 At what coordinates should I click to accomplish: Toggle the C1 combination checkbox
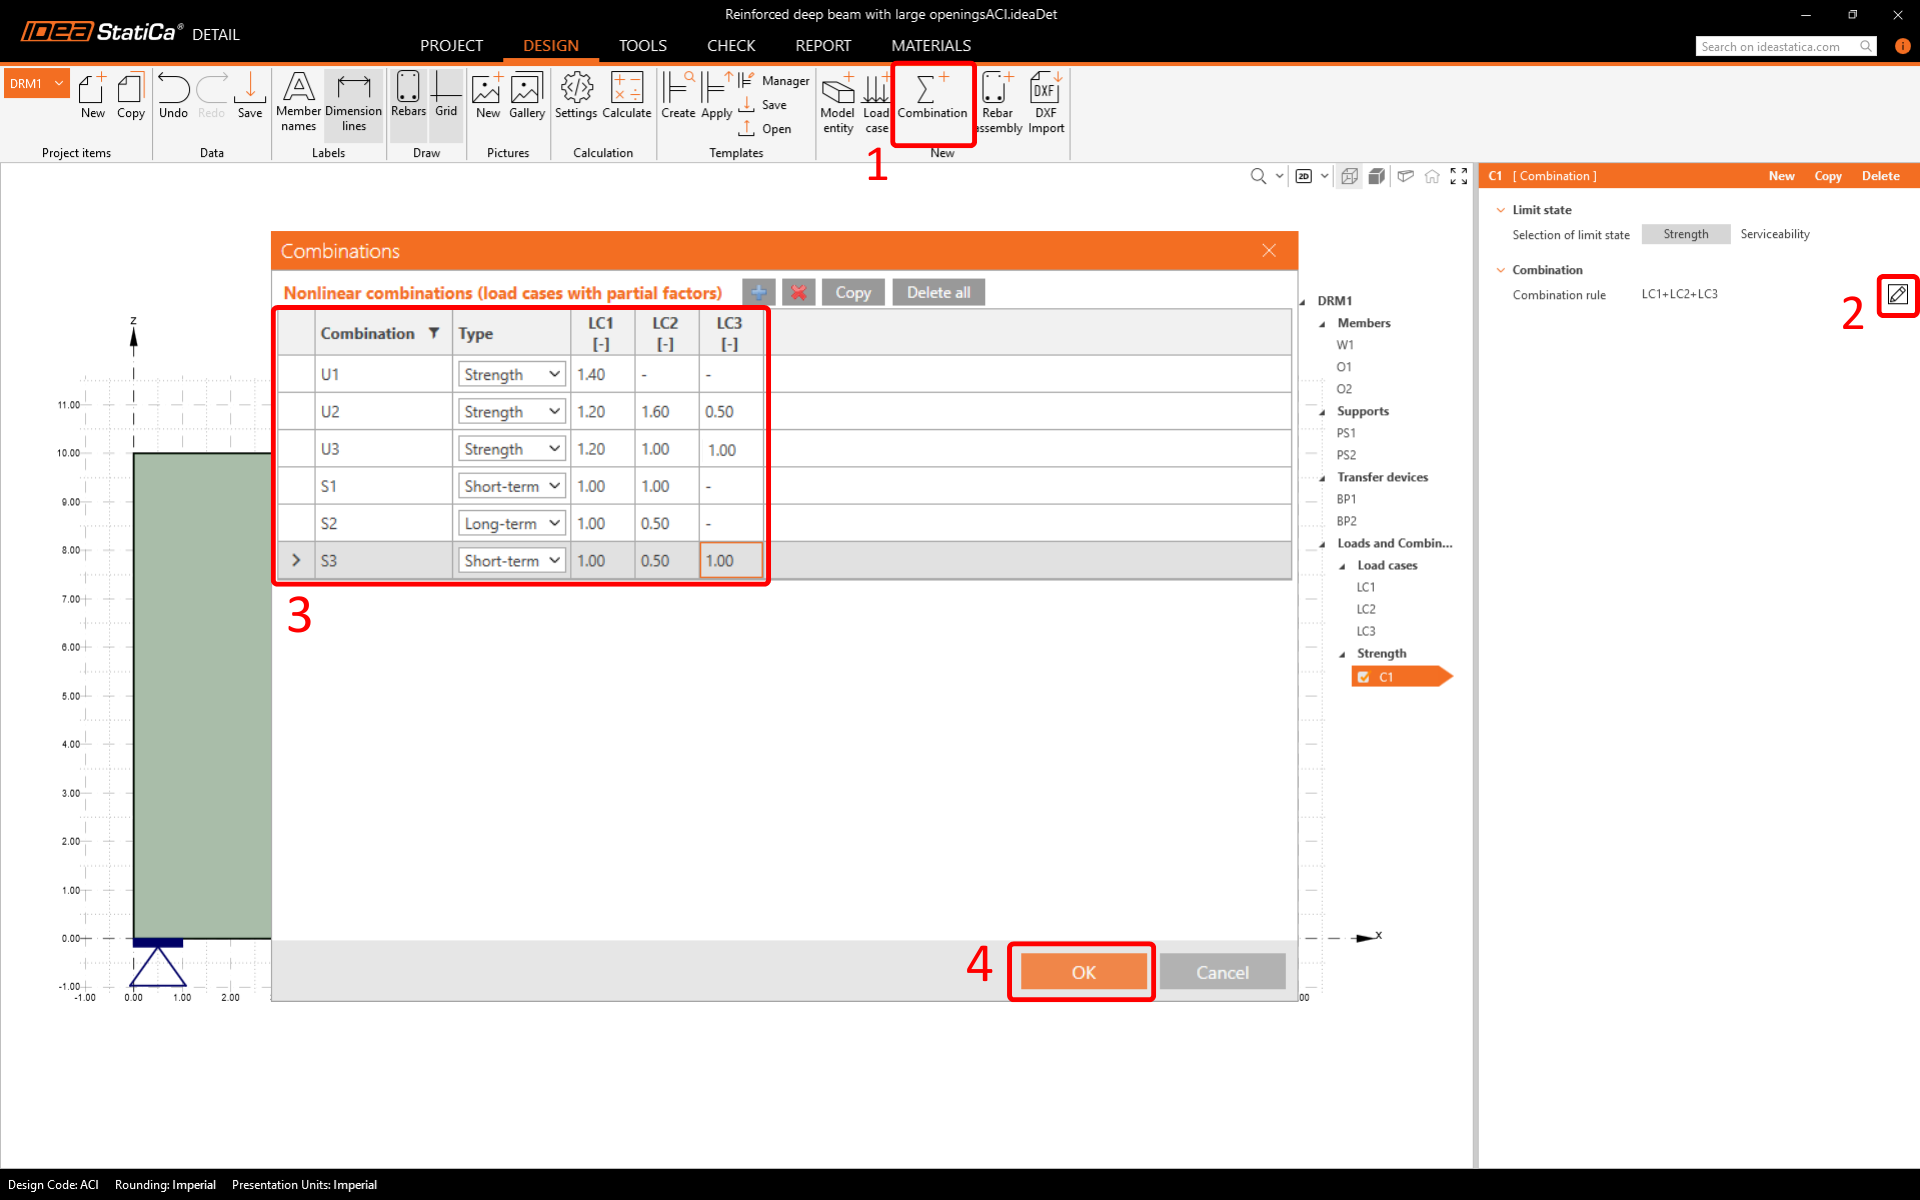click(x=1364, y=677)
